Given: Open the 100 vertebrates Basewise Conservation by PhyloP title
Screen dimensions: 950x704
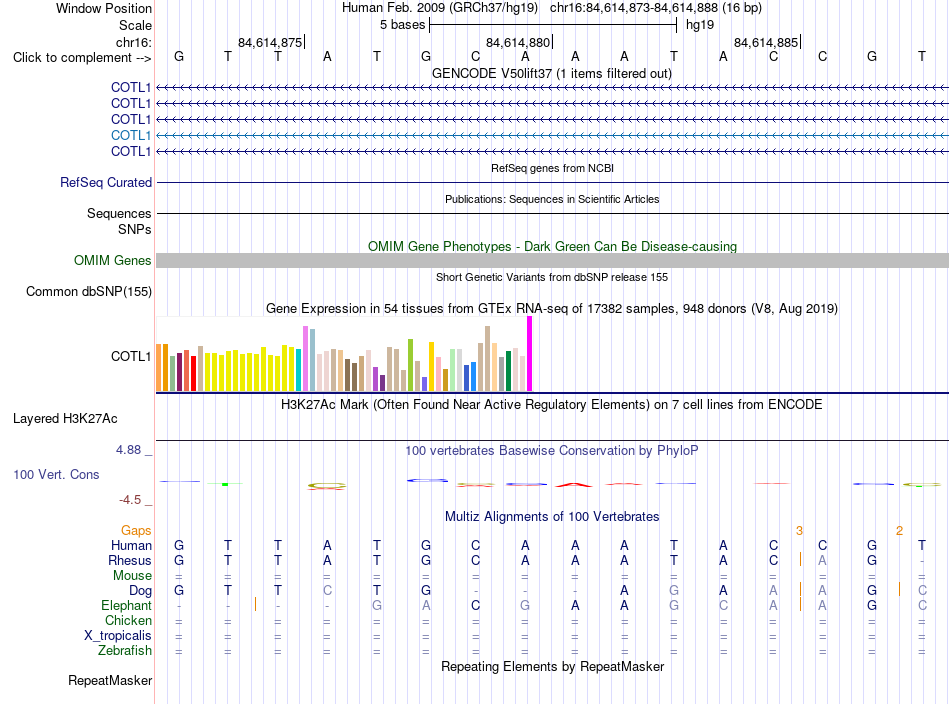Looking at the screenshot, I should point(552,451).
